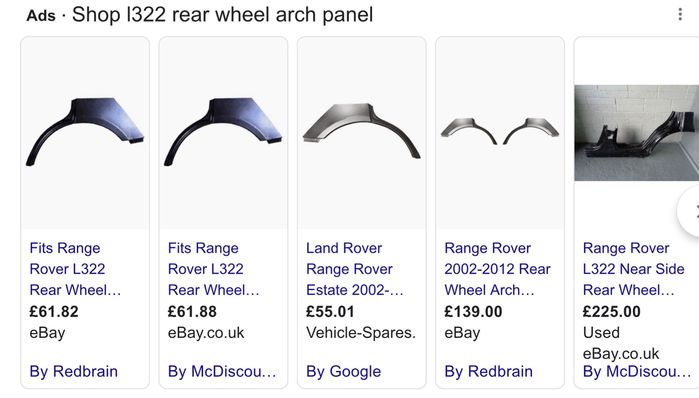Screen dimensions: 699x398
Task: Select the £139.00 price on the eBay listing
Action: [473, 312]
